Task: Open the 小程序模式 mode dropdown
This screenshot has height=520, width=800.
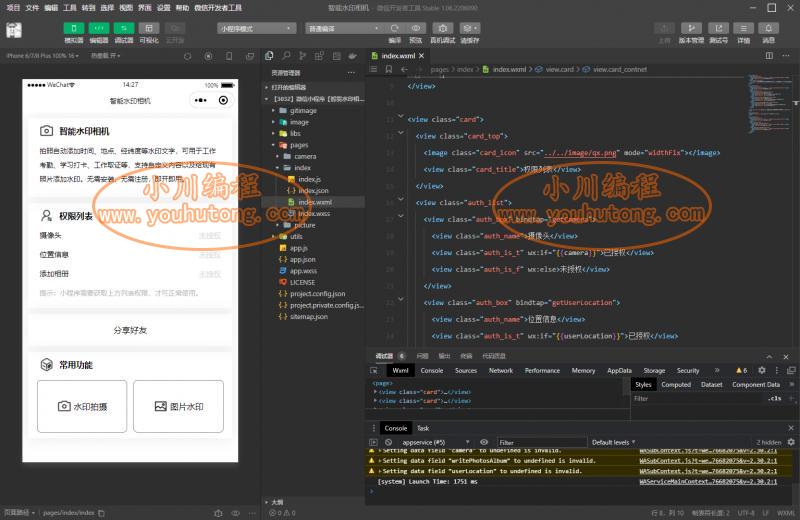Action: (257, 29)
